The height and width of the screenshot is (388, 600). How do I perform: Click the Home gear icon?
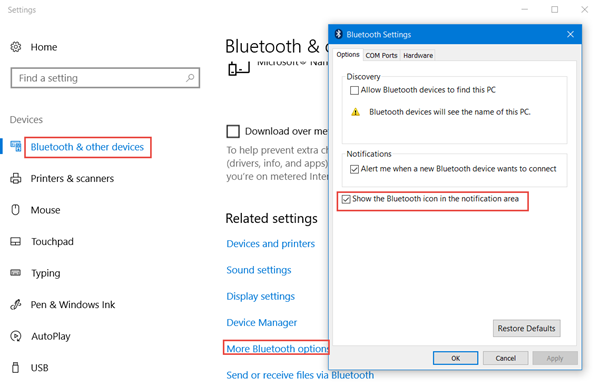tap(16, 47)
